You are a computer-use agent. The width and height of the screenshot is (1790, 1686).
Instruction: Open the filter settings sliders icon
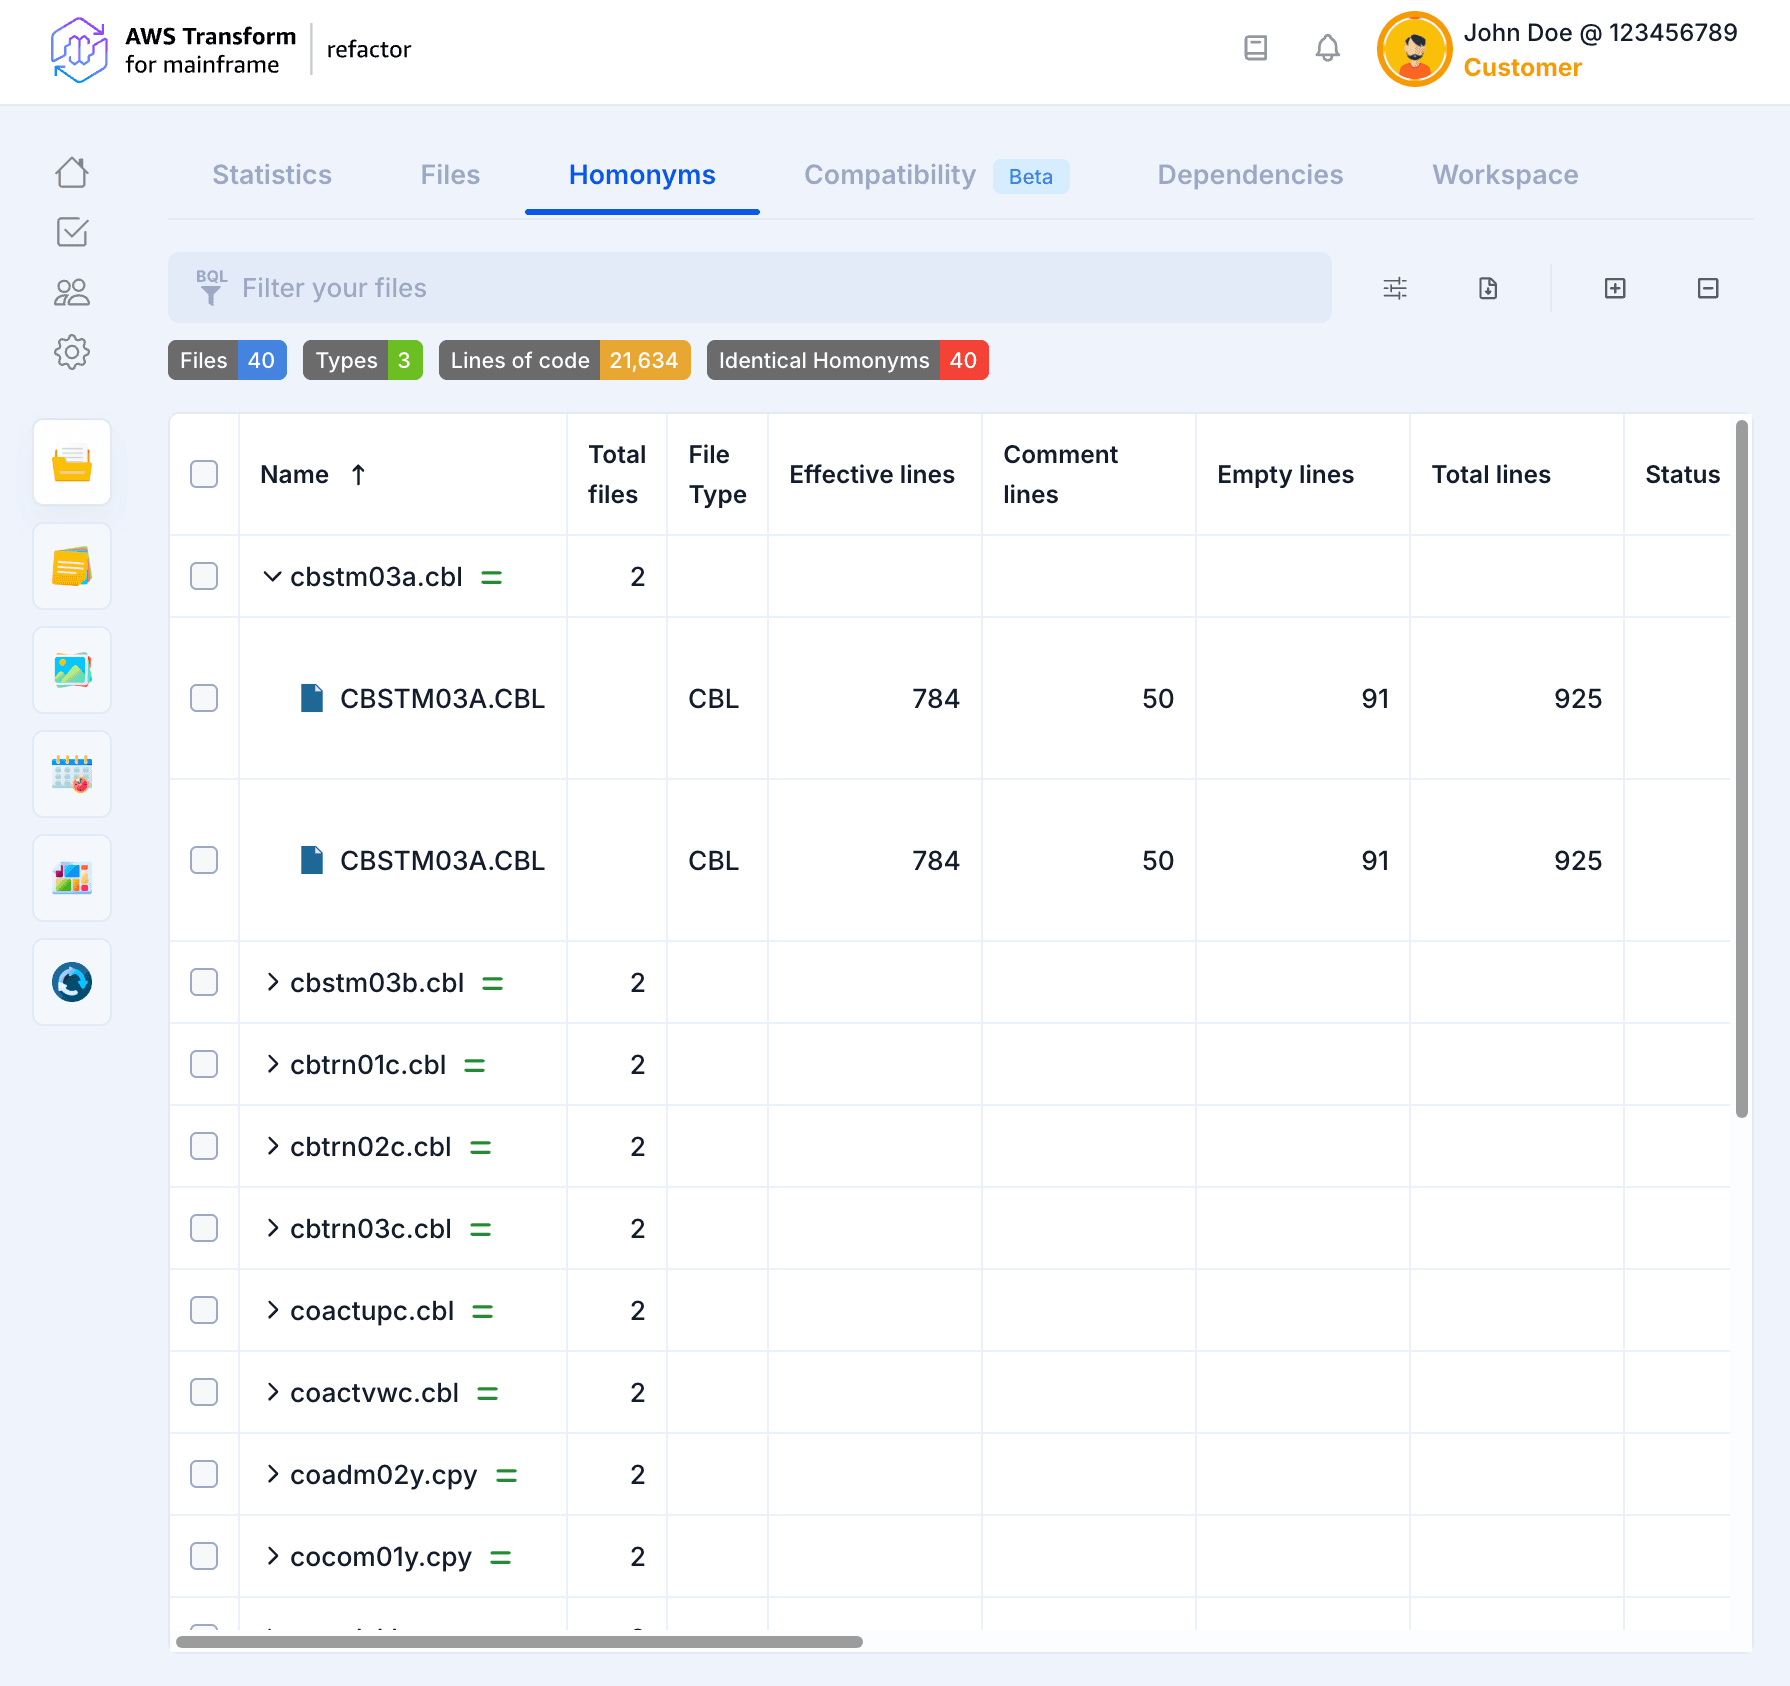click(x=1394, y=288)
